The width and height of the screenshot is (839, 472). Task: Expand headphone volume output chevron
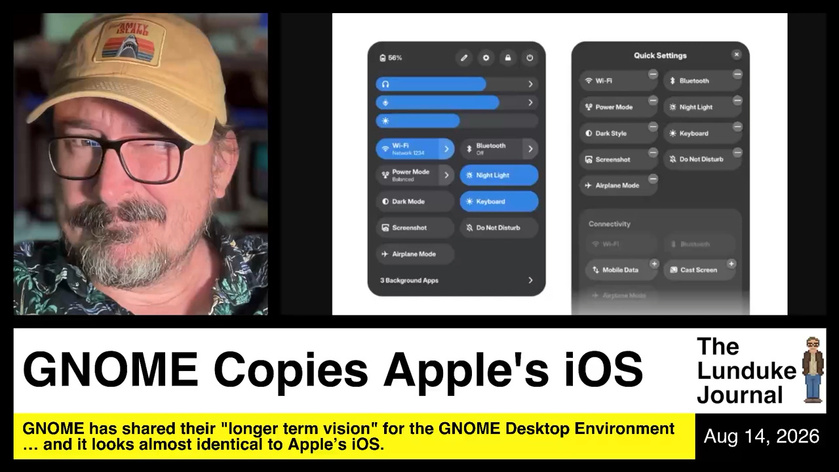click(x=530, y=84)
